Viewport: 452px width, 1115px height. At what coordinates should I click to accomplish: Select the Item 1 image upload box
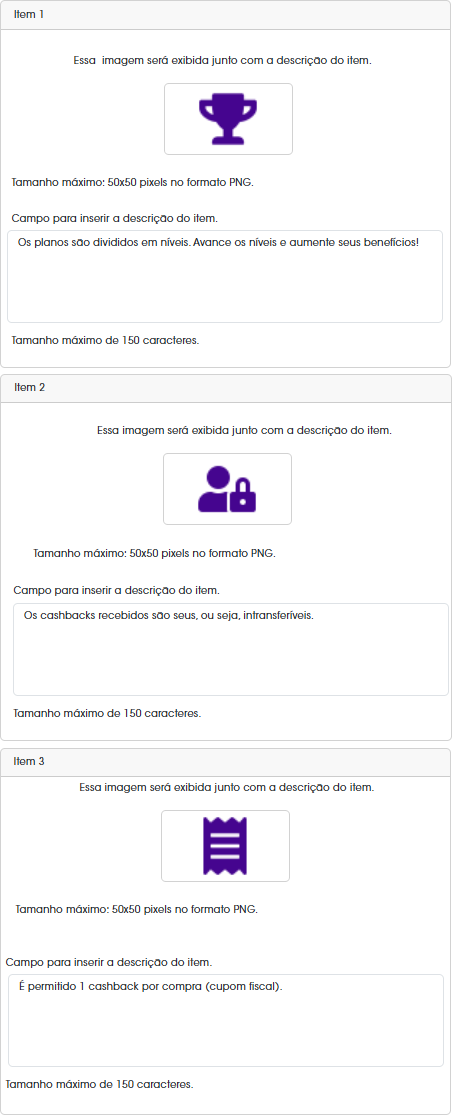228,119
